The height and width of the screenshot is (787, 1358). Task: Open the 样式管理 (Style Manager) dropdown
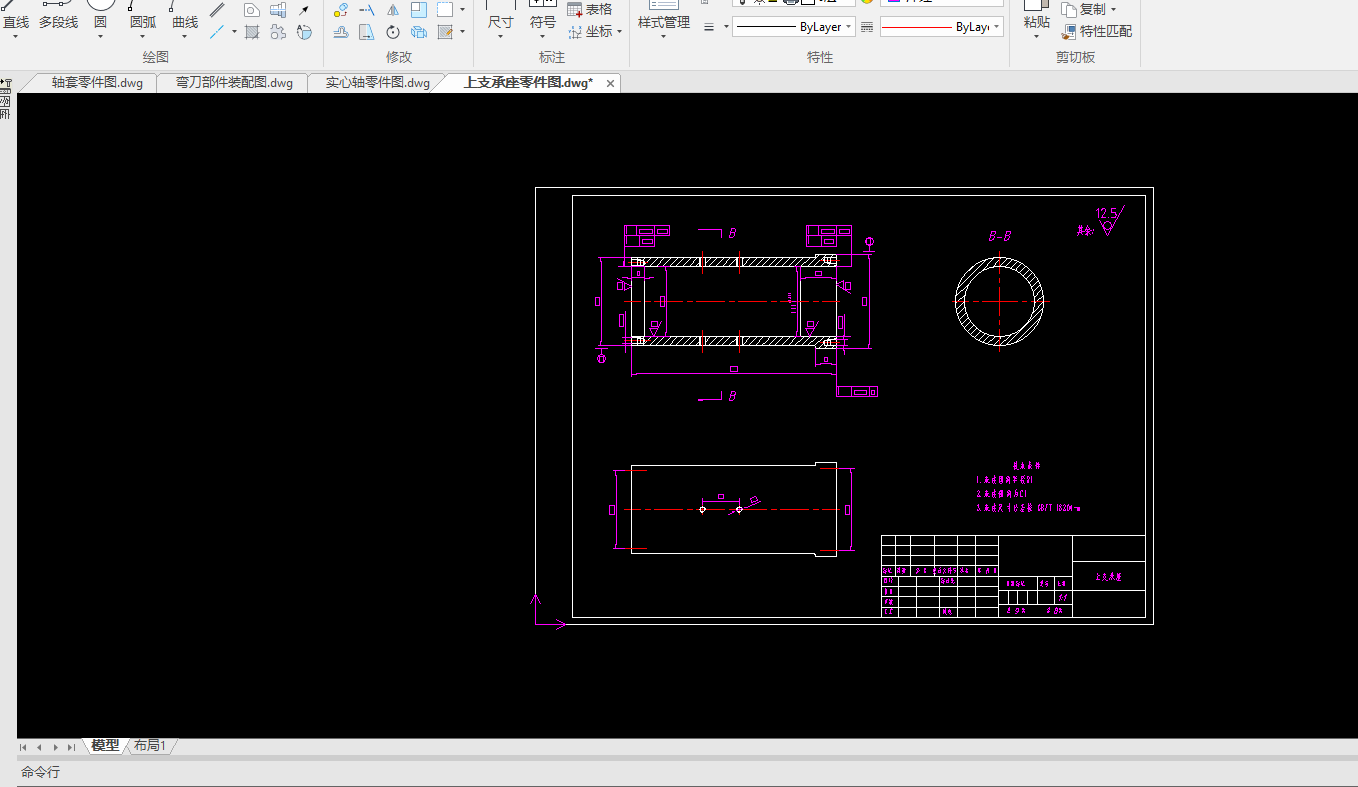tap(664, 37)
